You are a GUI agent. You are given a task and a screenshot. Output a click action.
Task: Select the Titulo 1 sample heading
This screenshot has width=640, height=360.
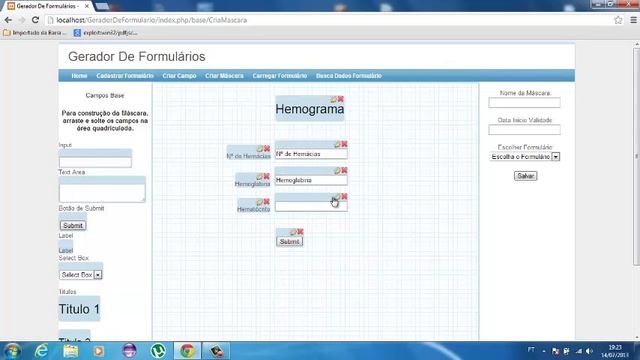tap(79, 309)
